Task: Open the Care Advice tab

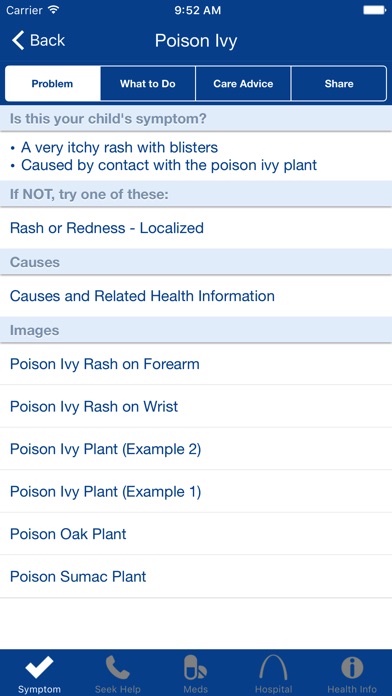Action: pyautogui.click(x=243, y=84)
